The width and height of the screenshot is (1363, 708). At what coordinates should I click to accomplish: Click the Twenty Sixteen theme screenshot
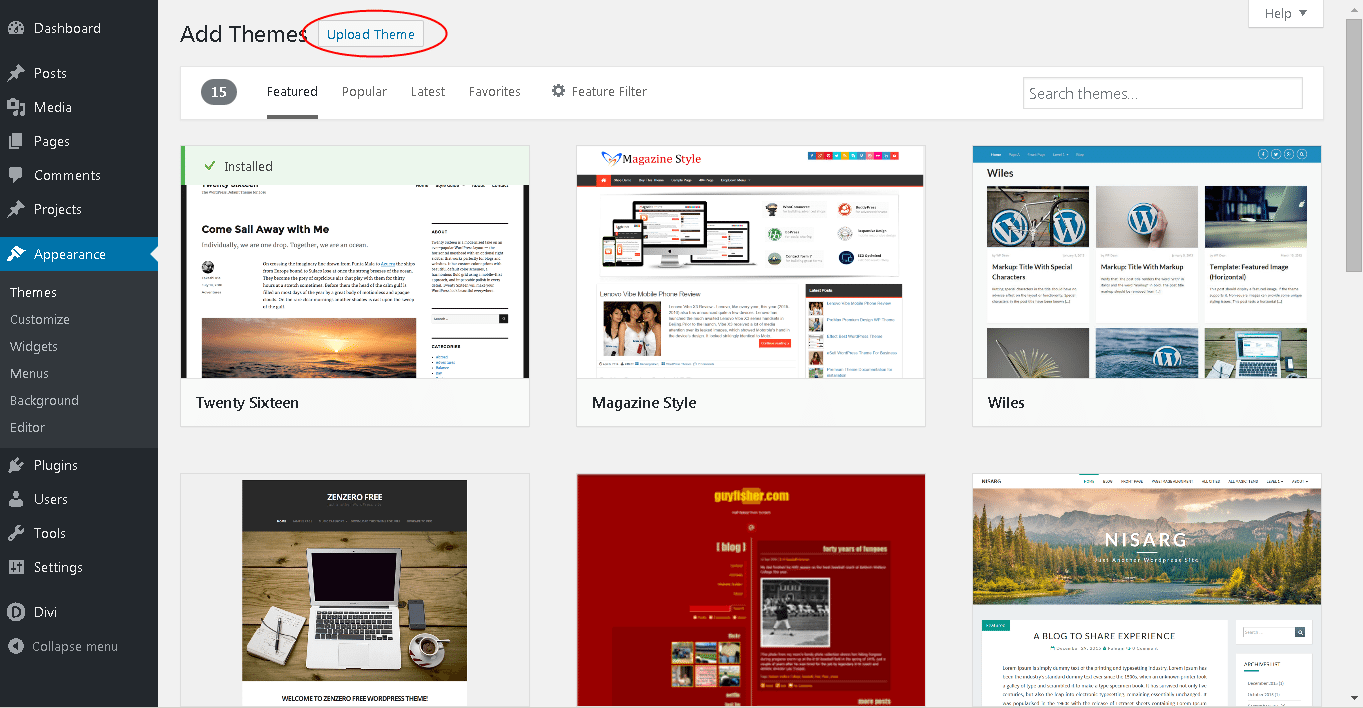coord(355,262)
